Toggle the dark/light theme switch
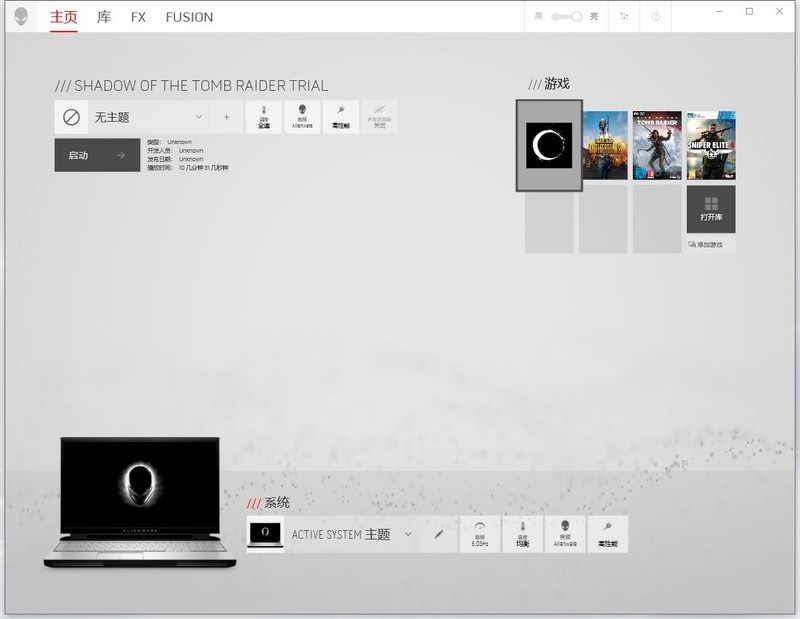The height and width of the screenshot is (619, 800). point(570,16)
